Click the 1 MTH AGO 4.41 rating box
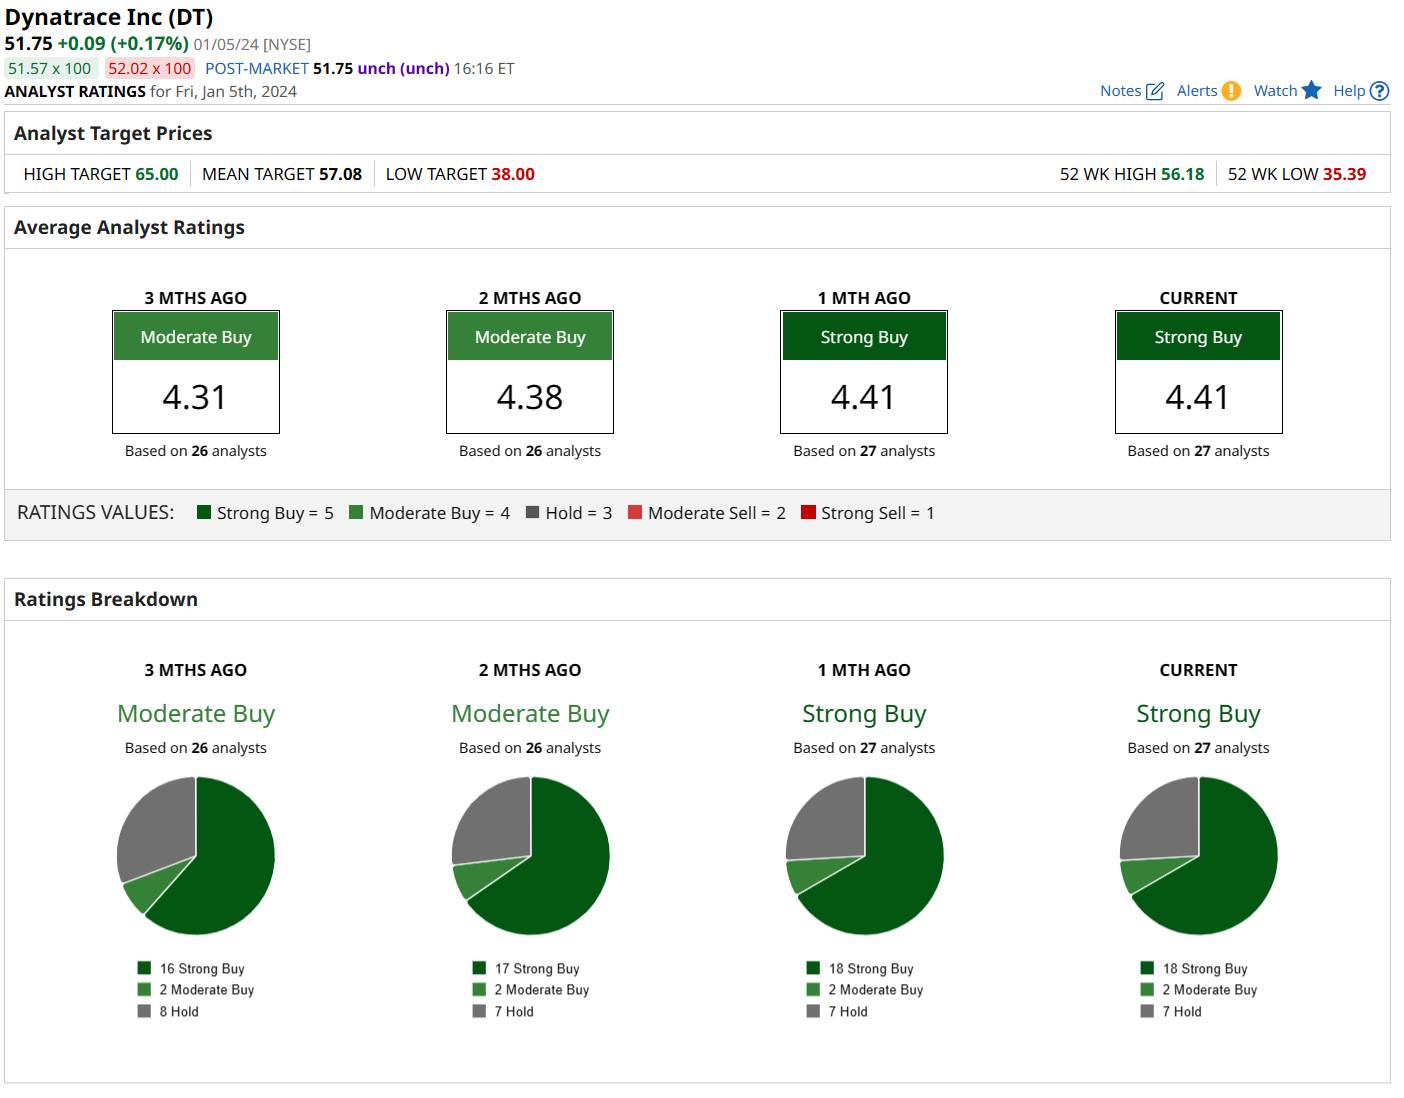The height and width of the screenshot is (1098, 1404). click(x=864, y=372)
